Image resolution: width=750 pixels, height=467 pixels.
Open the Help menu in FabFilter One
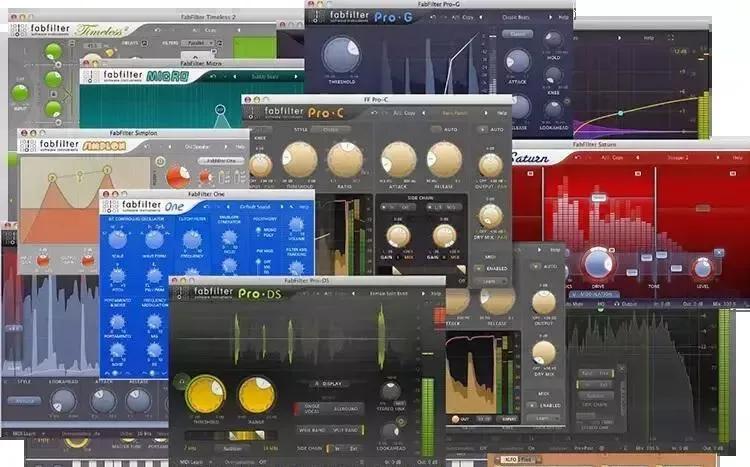304,206
